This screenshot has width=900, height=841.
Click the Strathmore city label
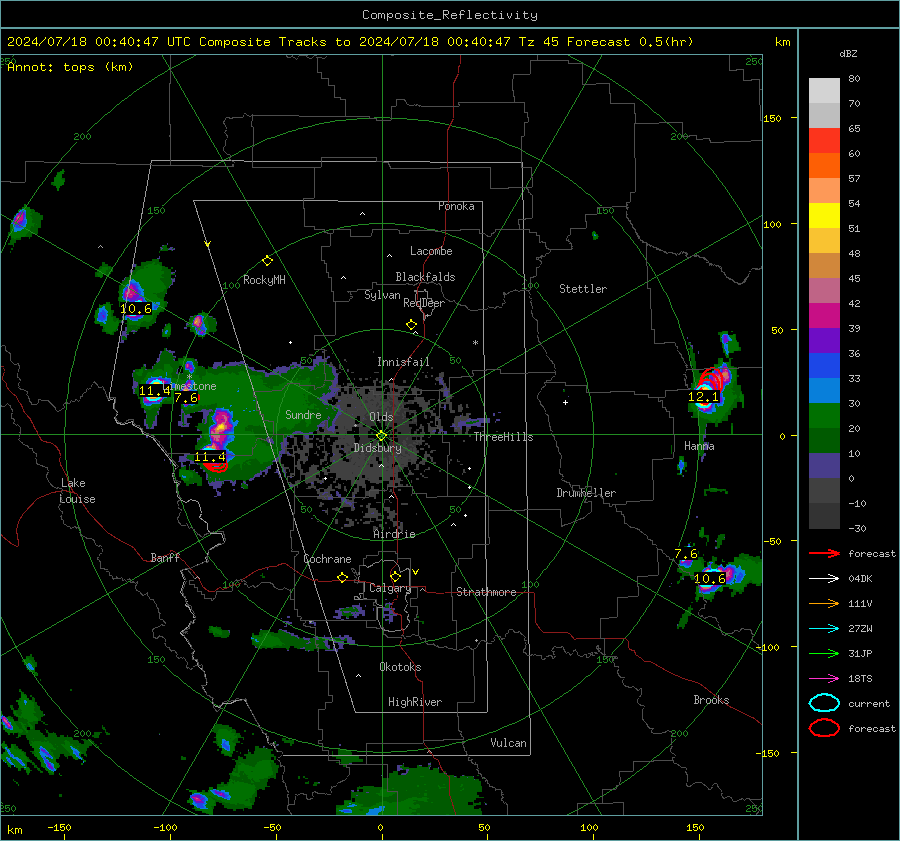click(486, 592)
